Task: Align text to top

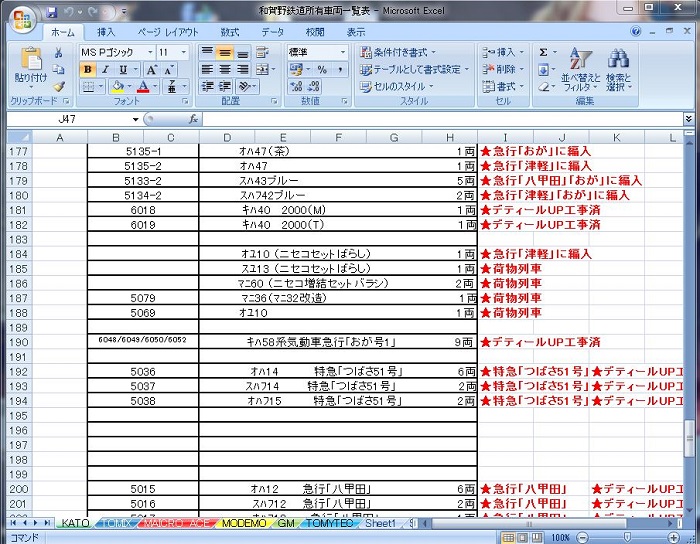Action: click(x=207, y=52)
